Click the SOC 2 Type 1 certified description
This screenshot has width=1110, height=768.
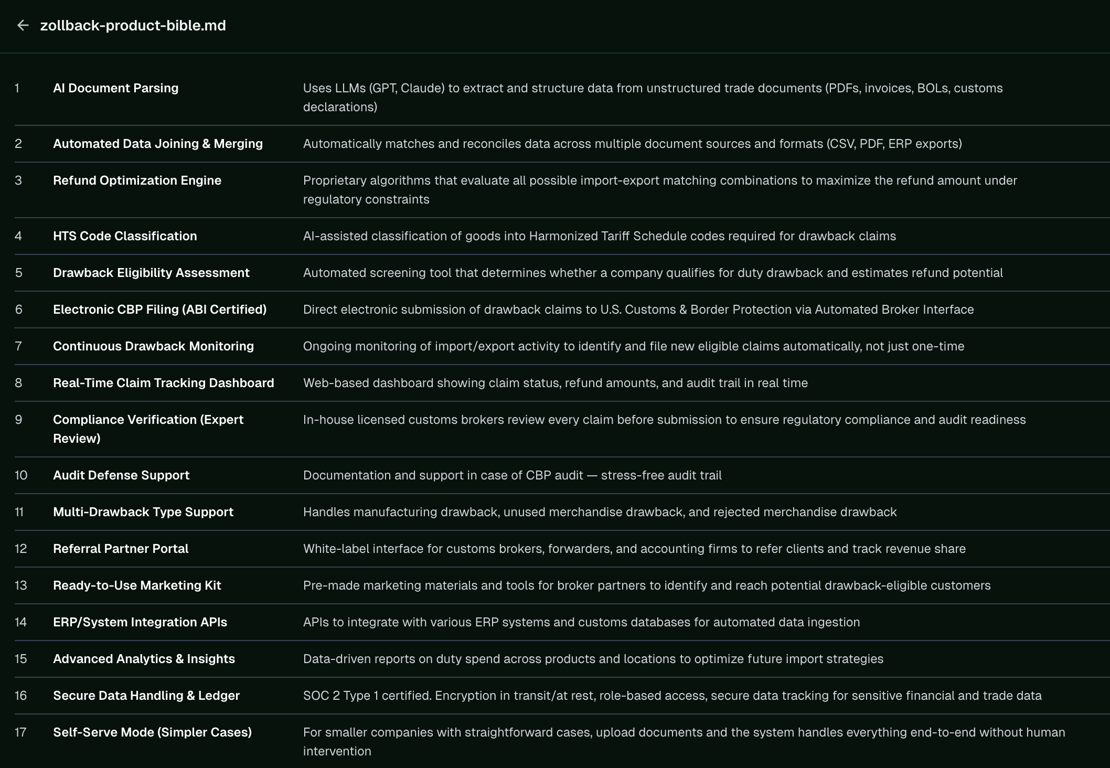tap(673, 696)
